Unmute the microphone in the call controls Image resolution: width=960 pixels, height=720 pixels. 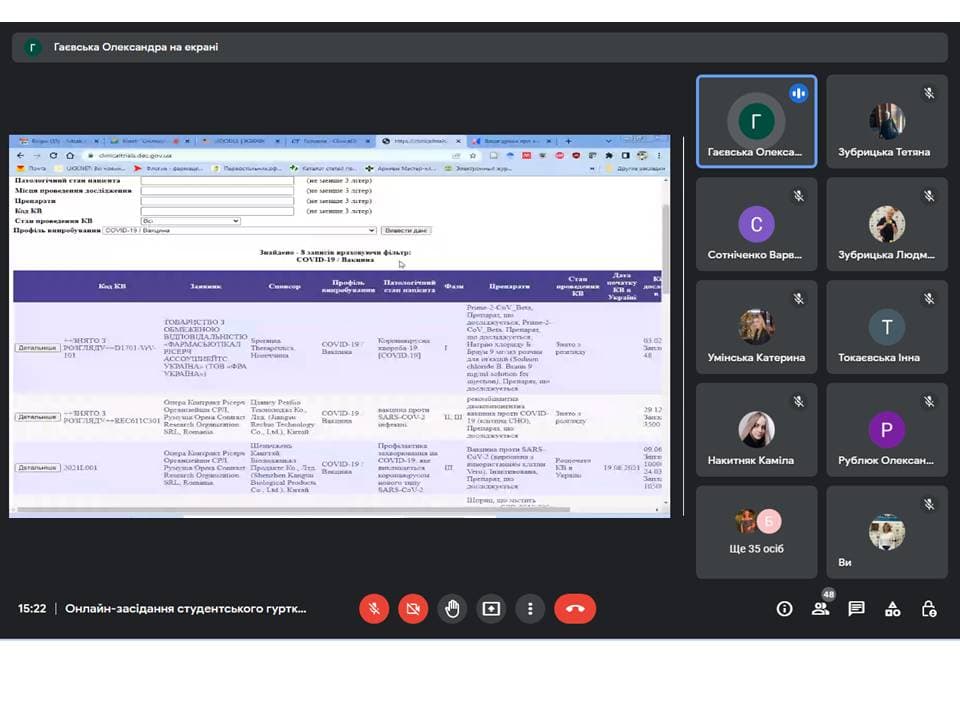point(374,609)
